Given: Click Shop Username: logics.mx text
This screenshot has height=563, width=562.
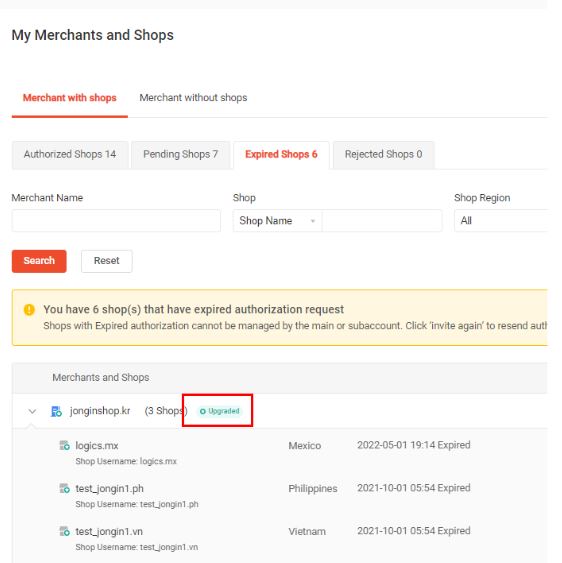Looking at the screenshot, I should pos(126,461).
